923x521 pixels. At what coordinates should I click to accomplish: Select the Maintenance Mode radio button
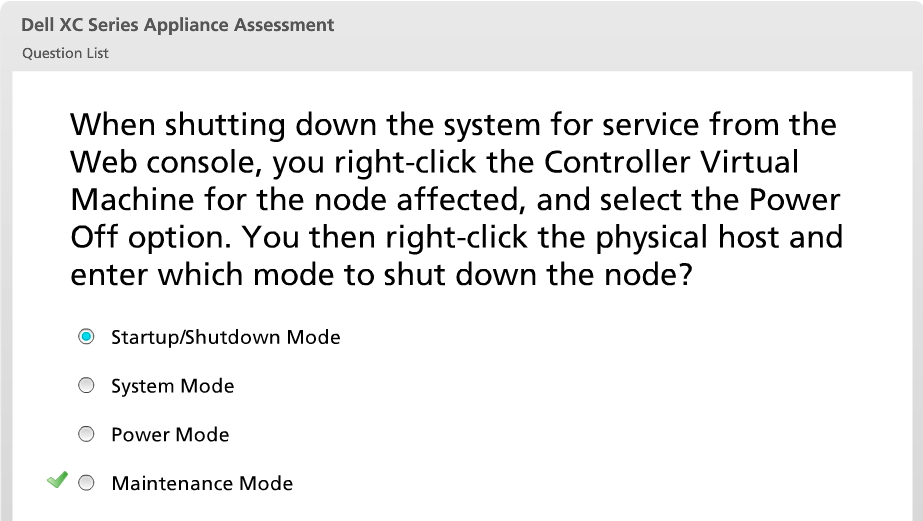87,484
